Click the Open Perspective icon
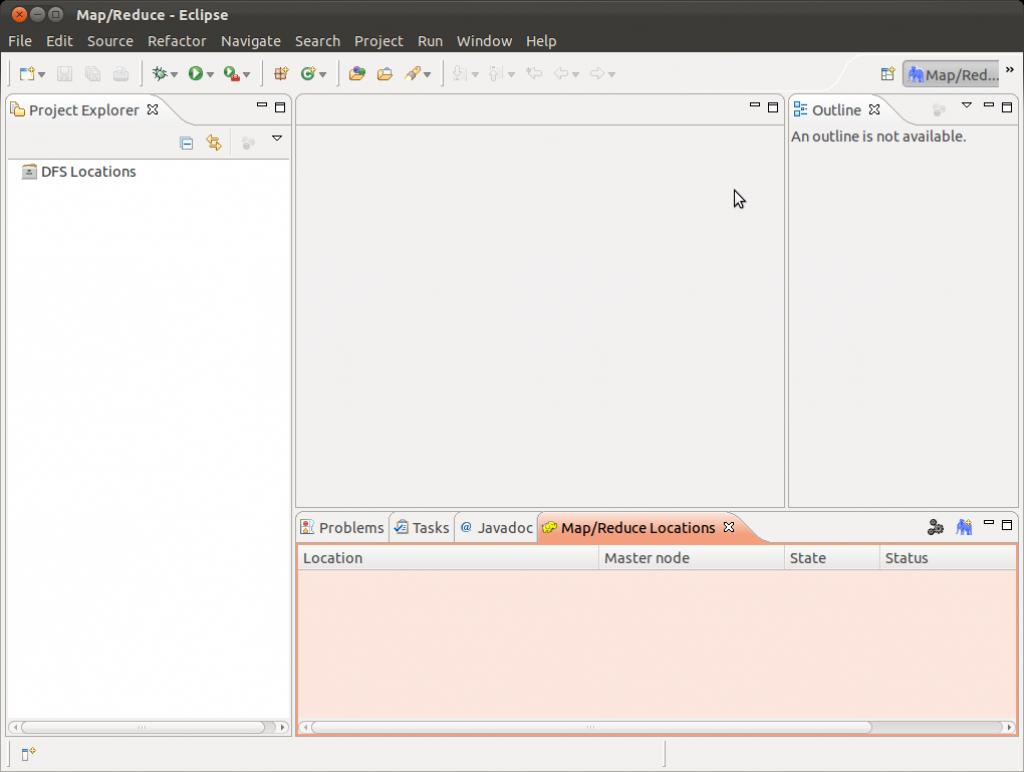 coord(888,74)
